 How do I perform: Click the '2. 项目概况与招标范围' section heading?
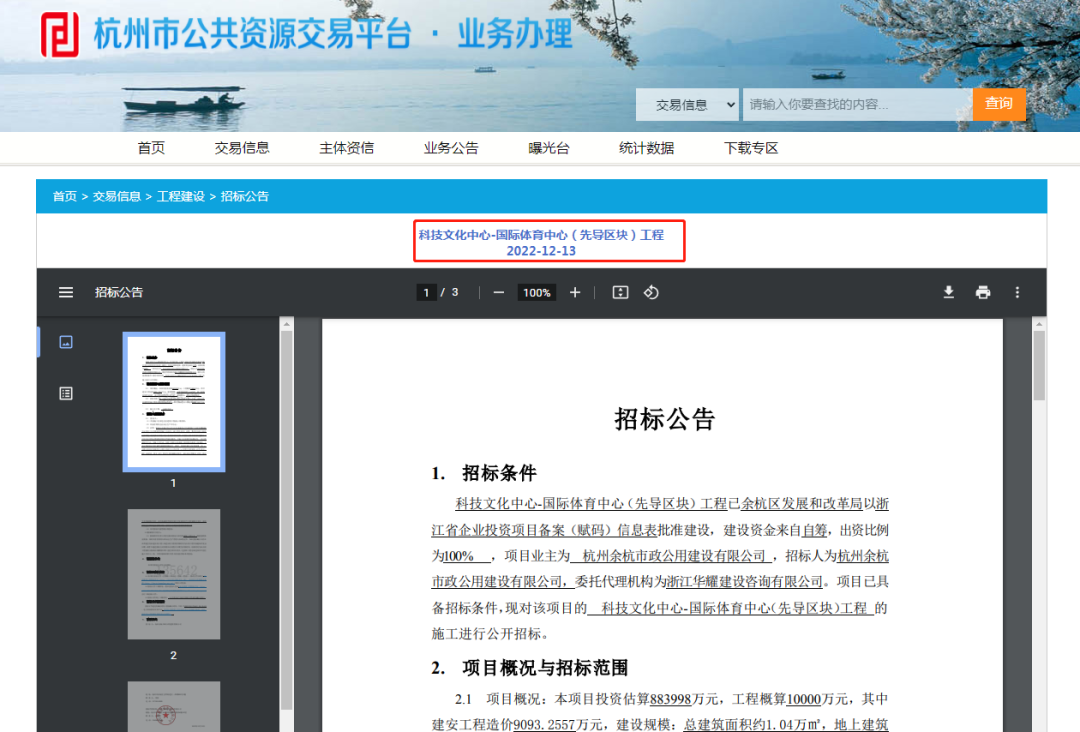(x=530, y=668)
